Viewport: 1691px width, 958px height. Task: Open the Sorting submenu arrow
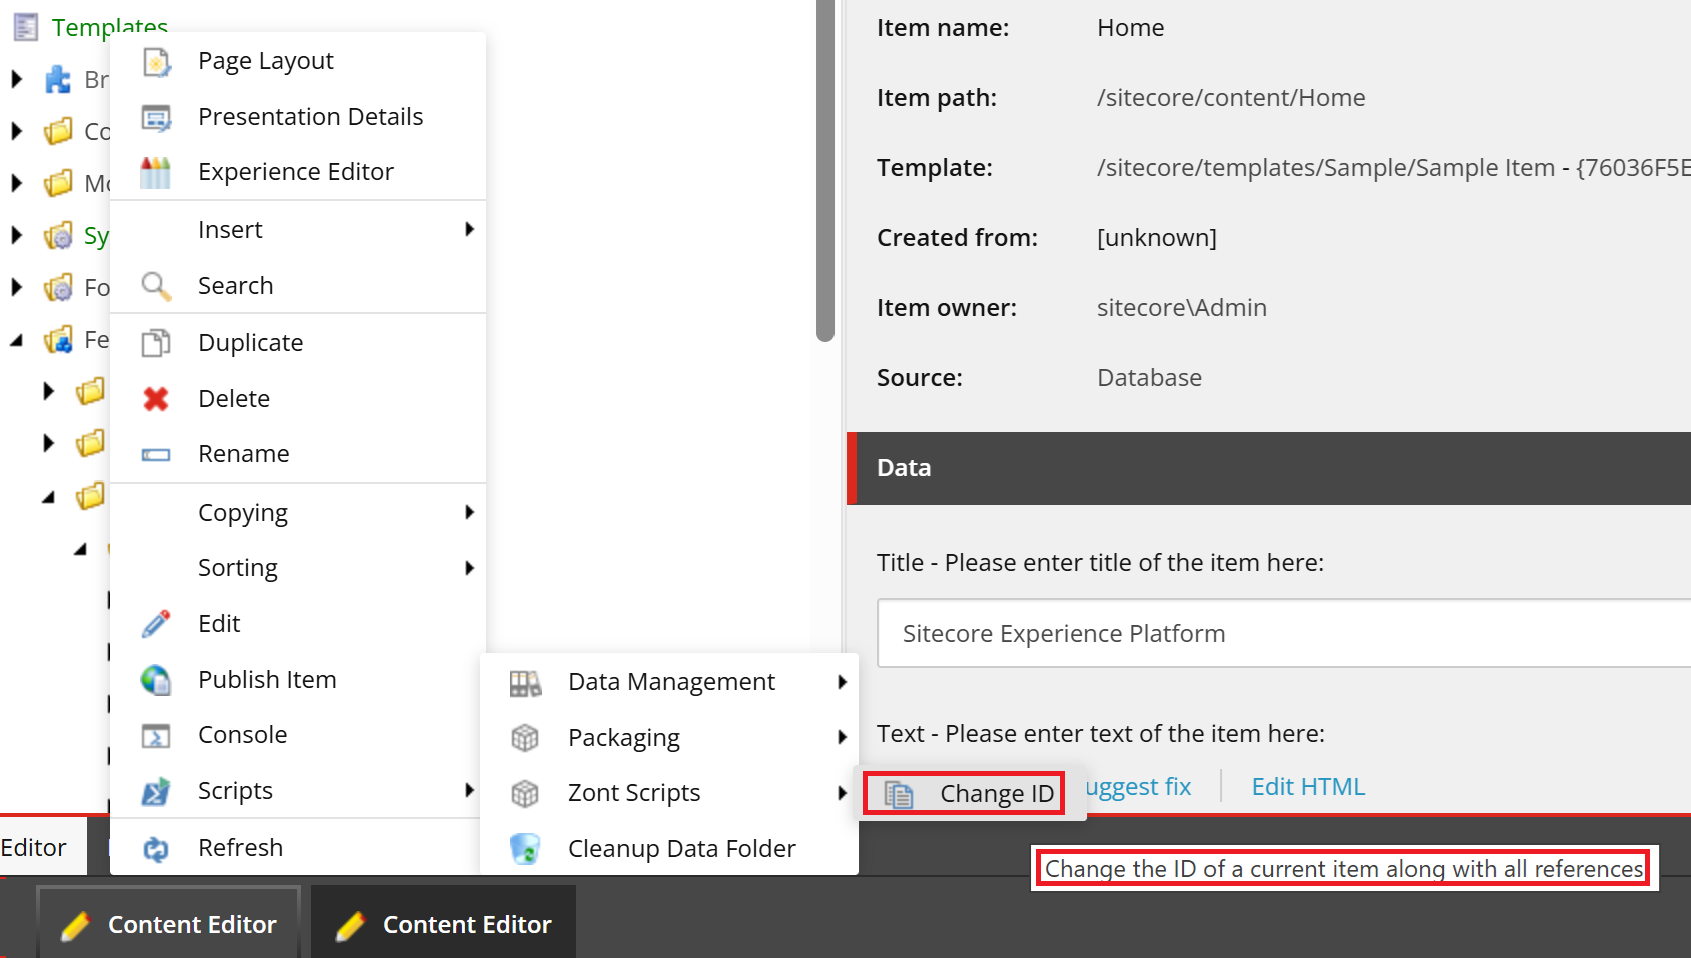click(x=469, y=568)
